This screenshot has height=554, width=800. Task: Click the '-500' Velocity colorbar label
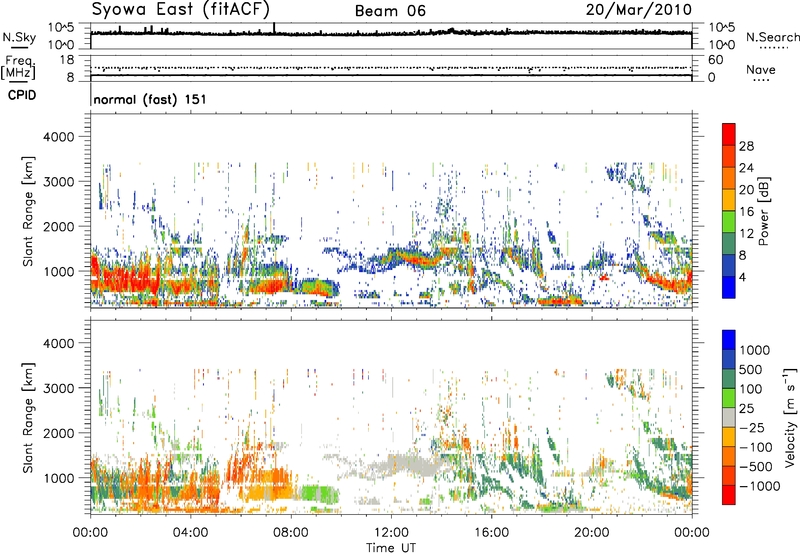(x=755, y=467)
